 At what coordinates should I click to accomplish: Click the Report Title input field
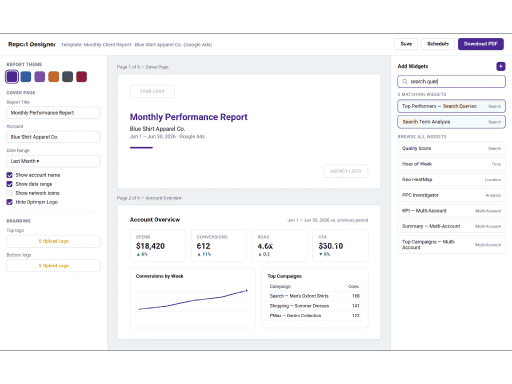pyautogui.click(x=53, y=113)
